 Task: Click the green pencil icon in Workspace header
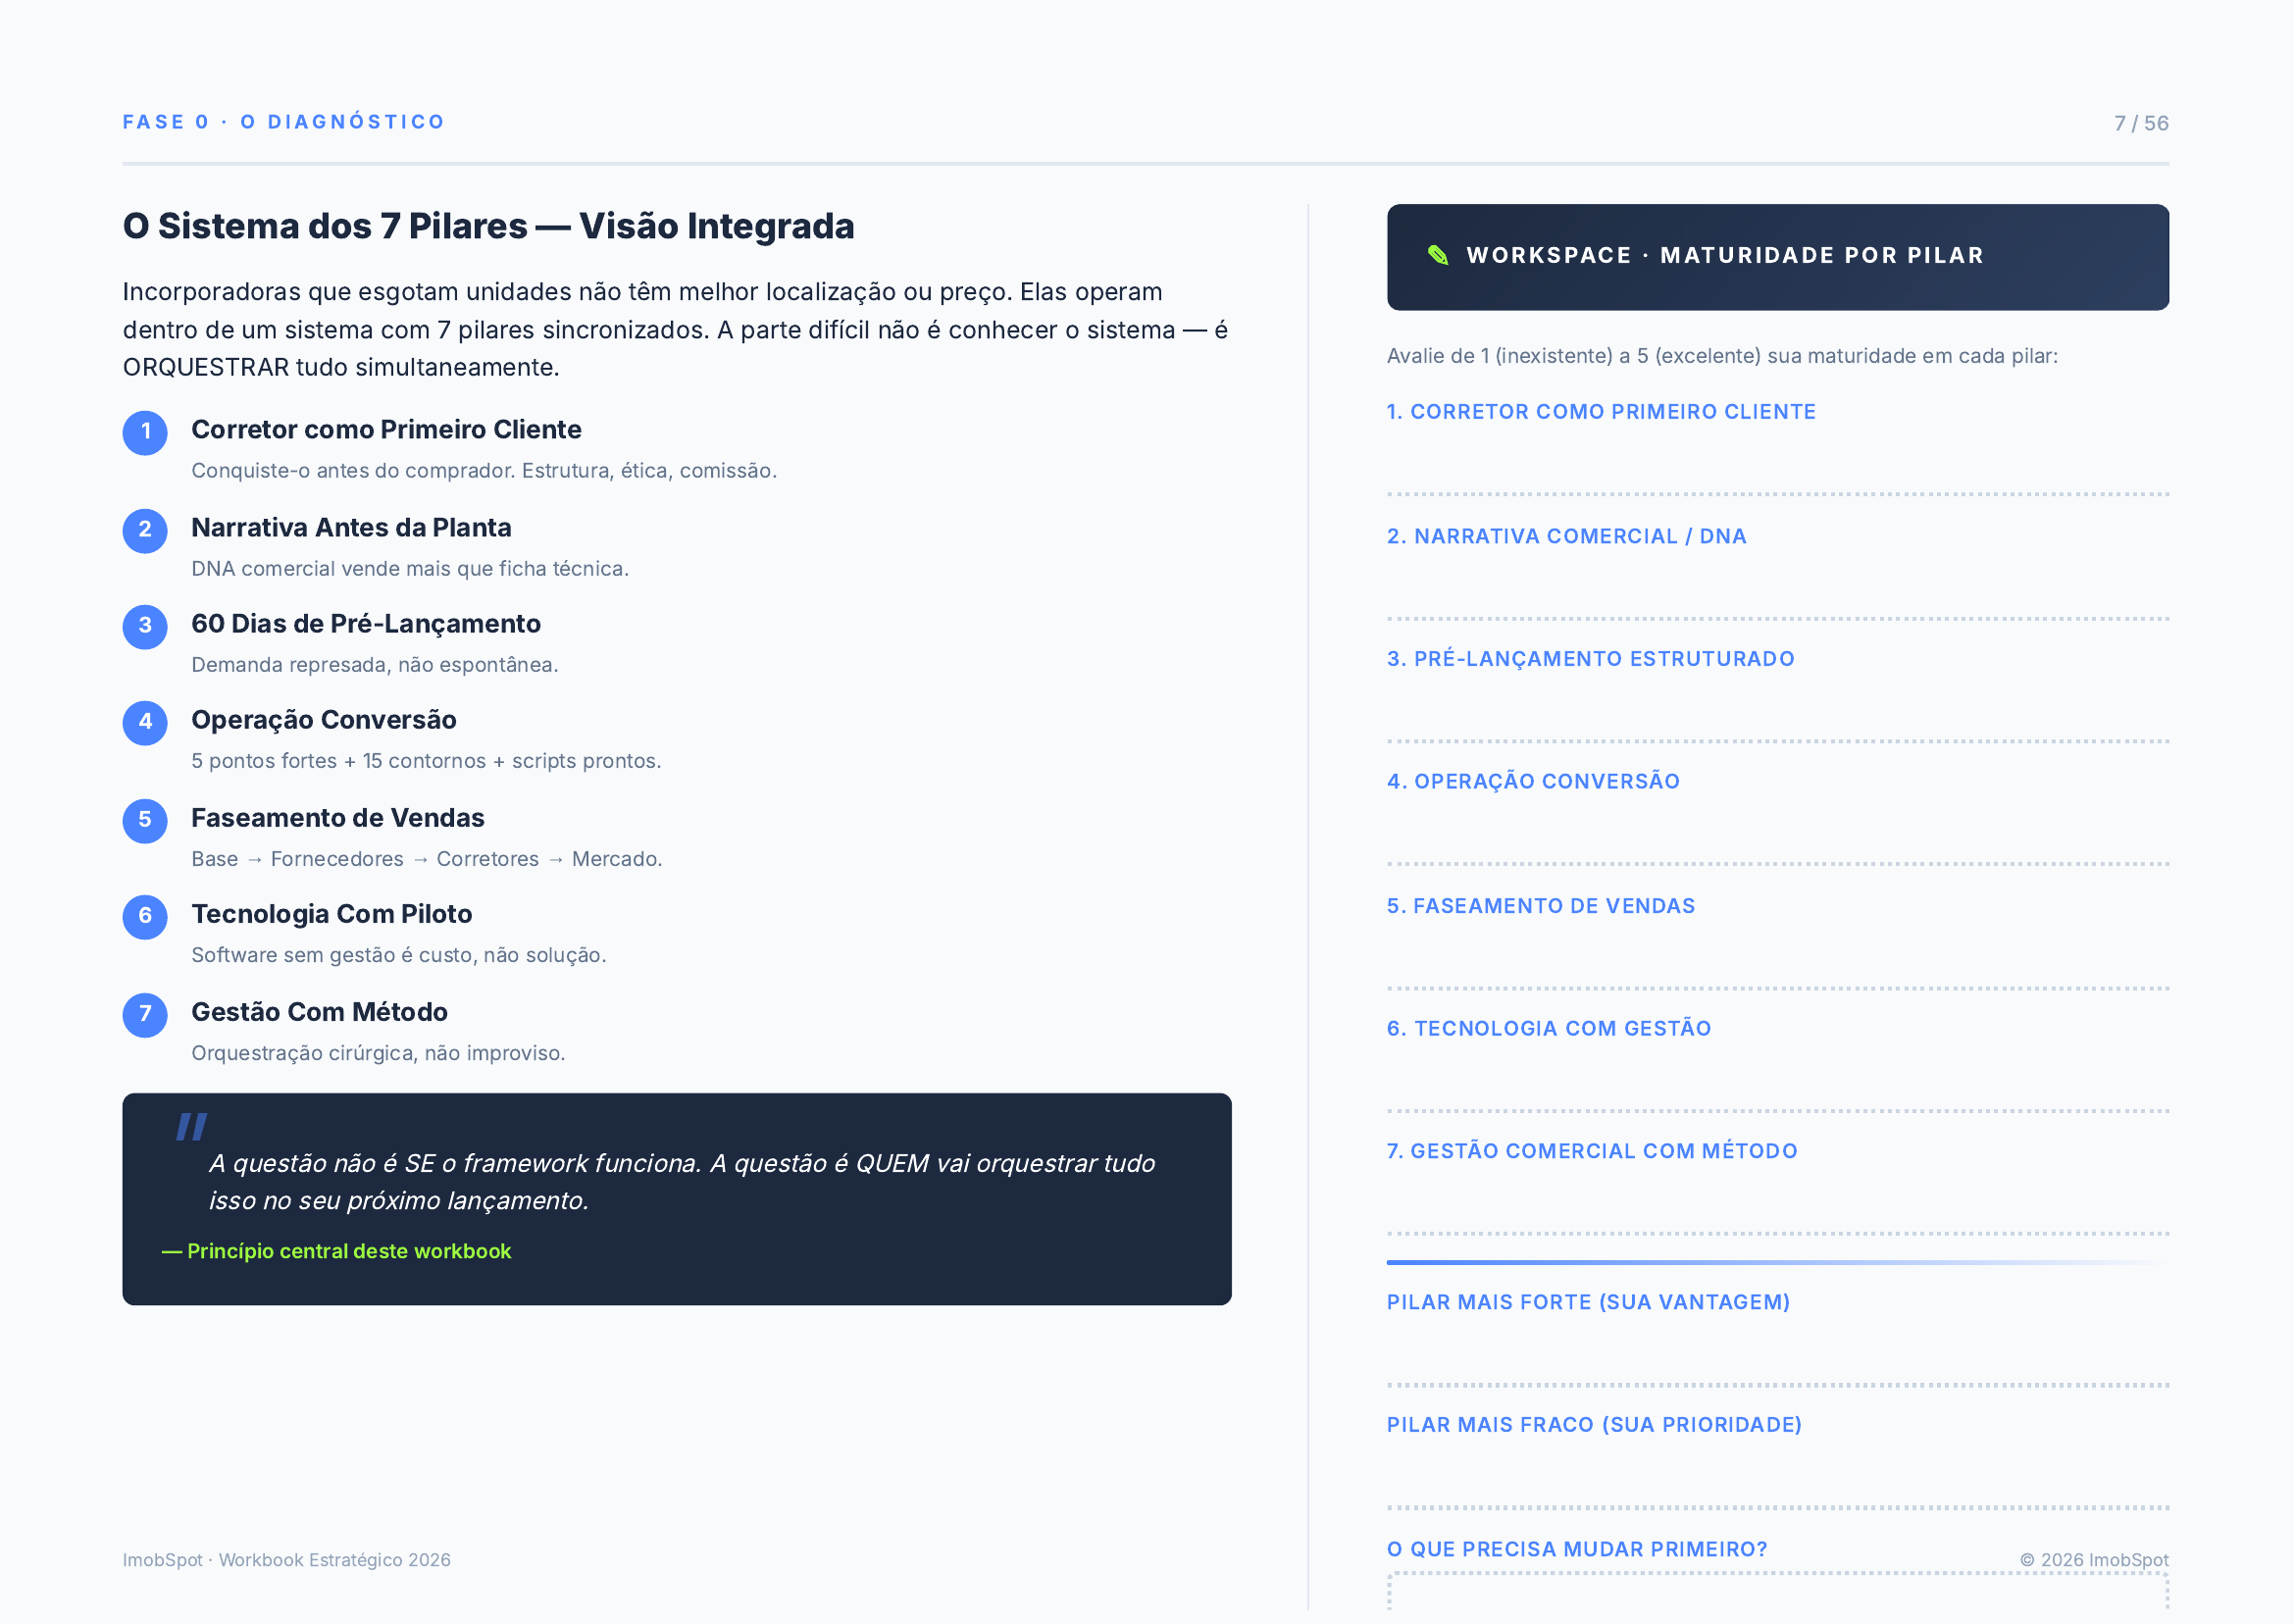(x=1437, y=255)
